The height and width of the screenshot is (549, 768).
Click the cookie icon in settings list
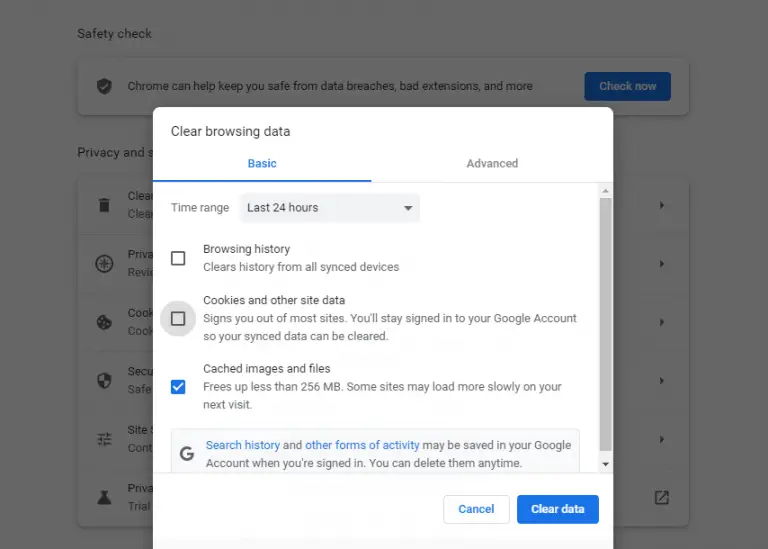(104, 322)
